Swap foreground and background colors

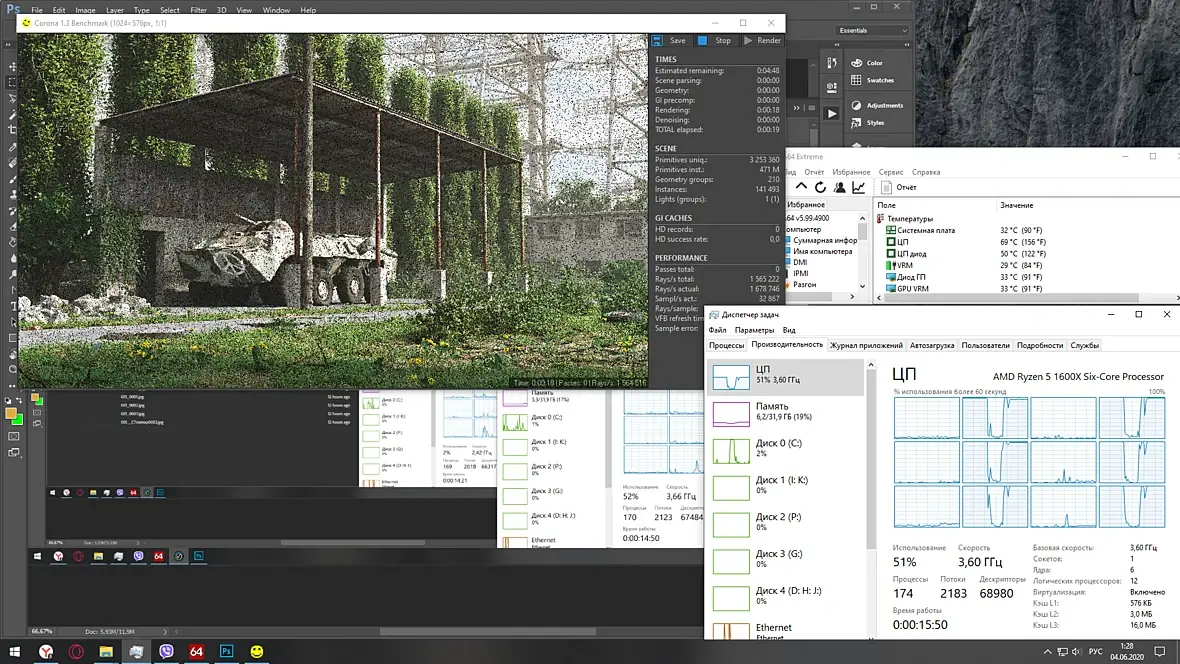click(x=19, y=401)
